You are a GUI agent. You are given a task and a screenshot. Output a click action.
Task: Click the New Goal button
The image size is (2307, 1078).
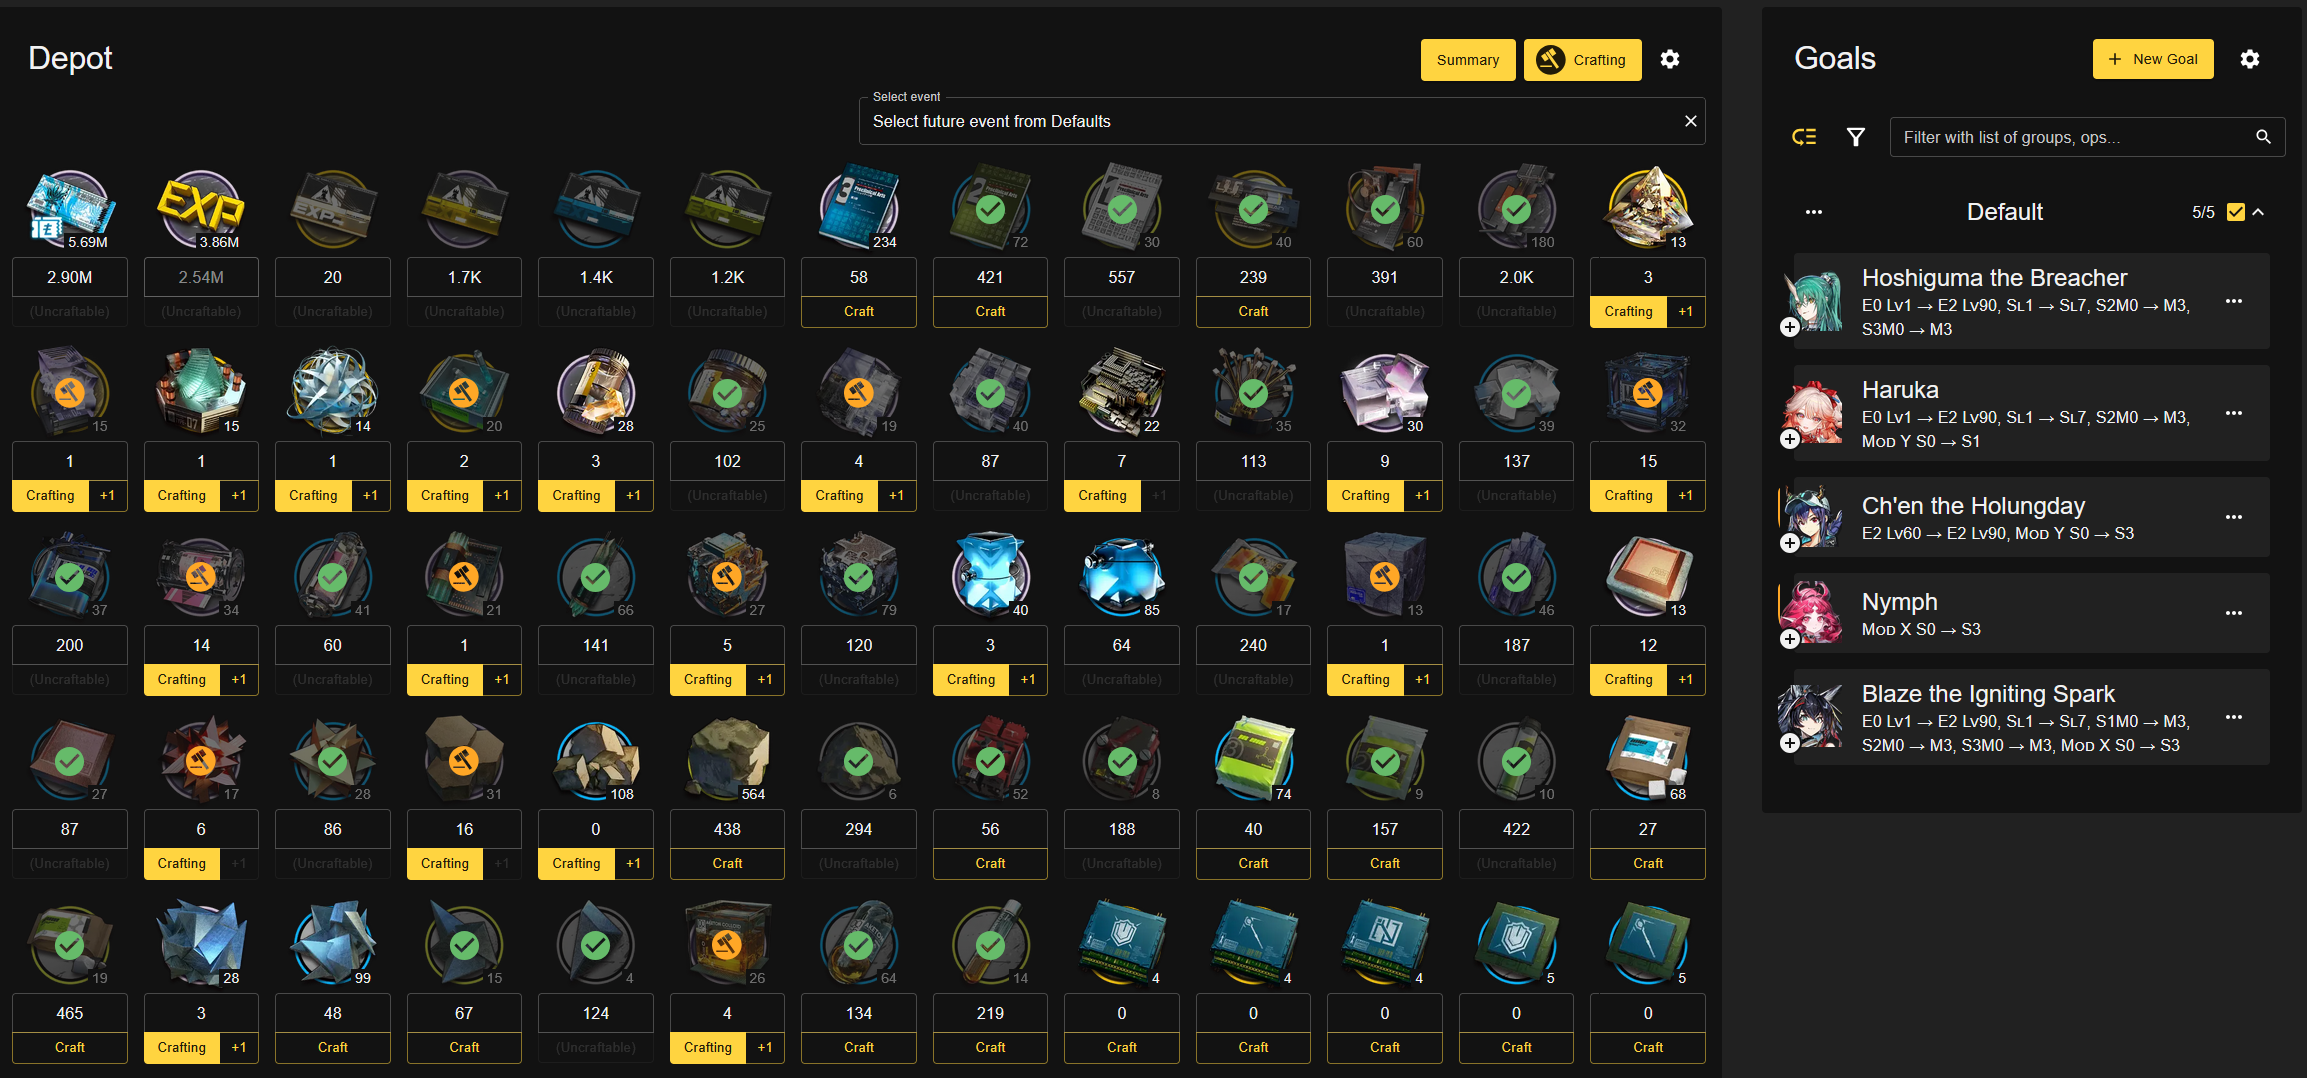click(2153, 59)
